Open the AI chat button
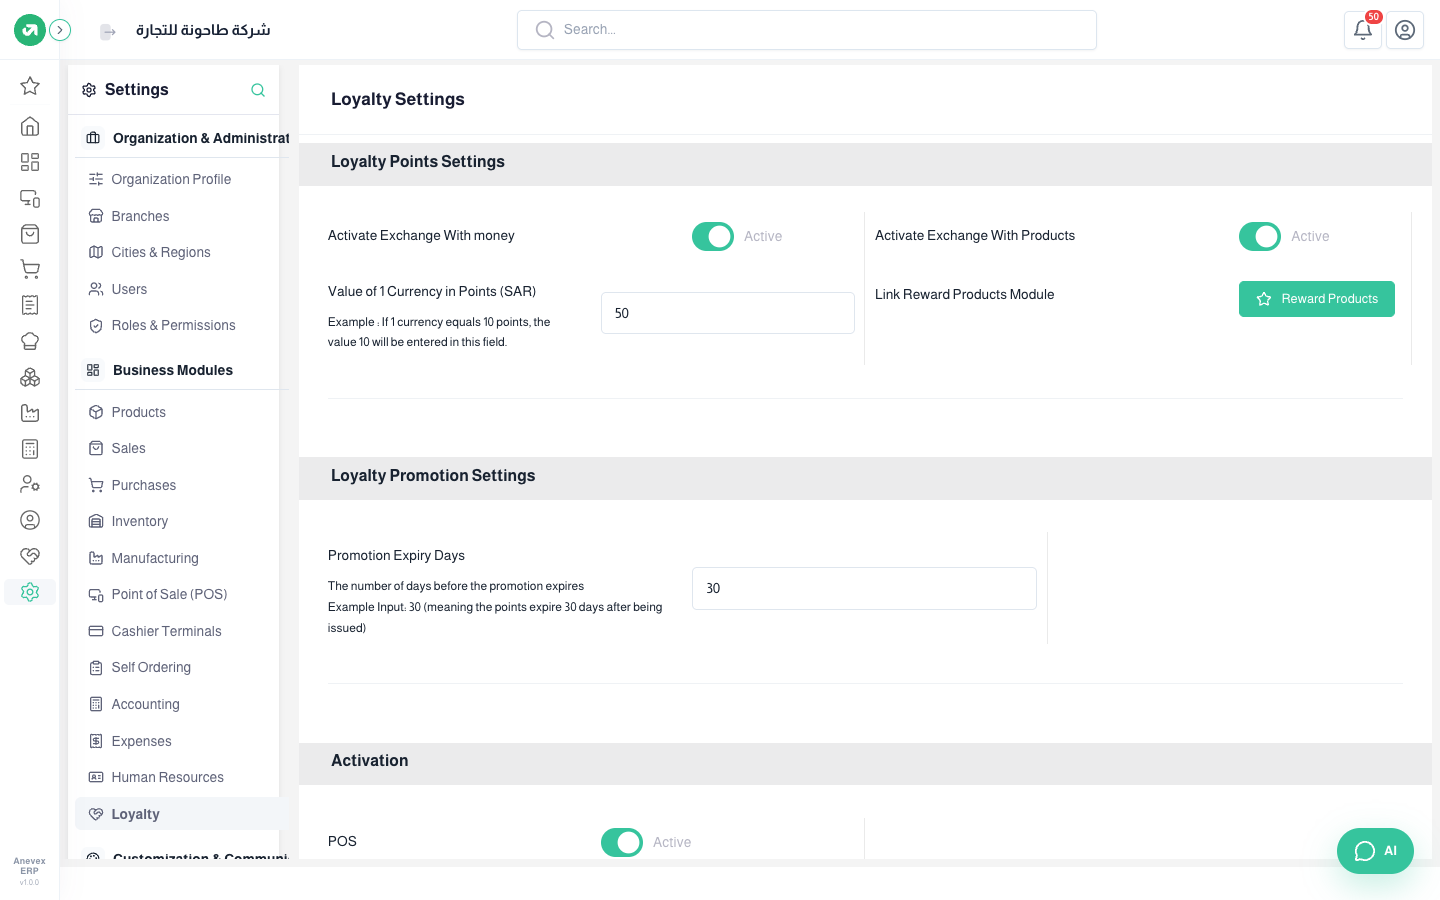Viewport: 1440px width, 900px height. (1375, 851)
